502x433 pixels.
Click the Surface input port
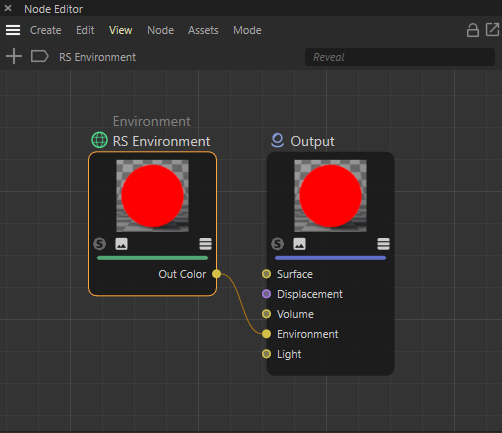[266, 274]
